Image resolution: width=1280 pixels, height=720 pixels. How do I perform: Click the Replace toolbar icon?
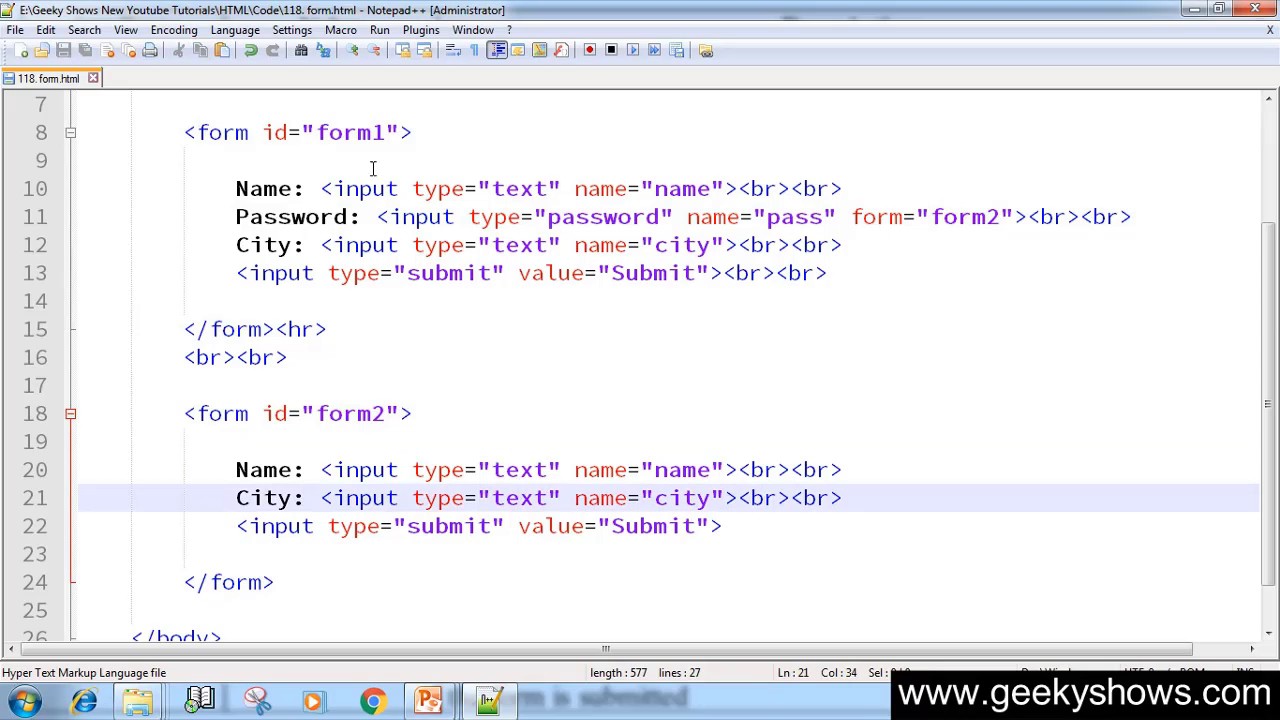323,50
